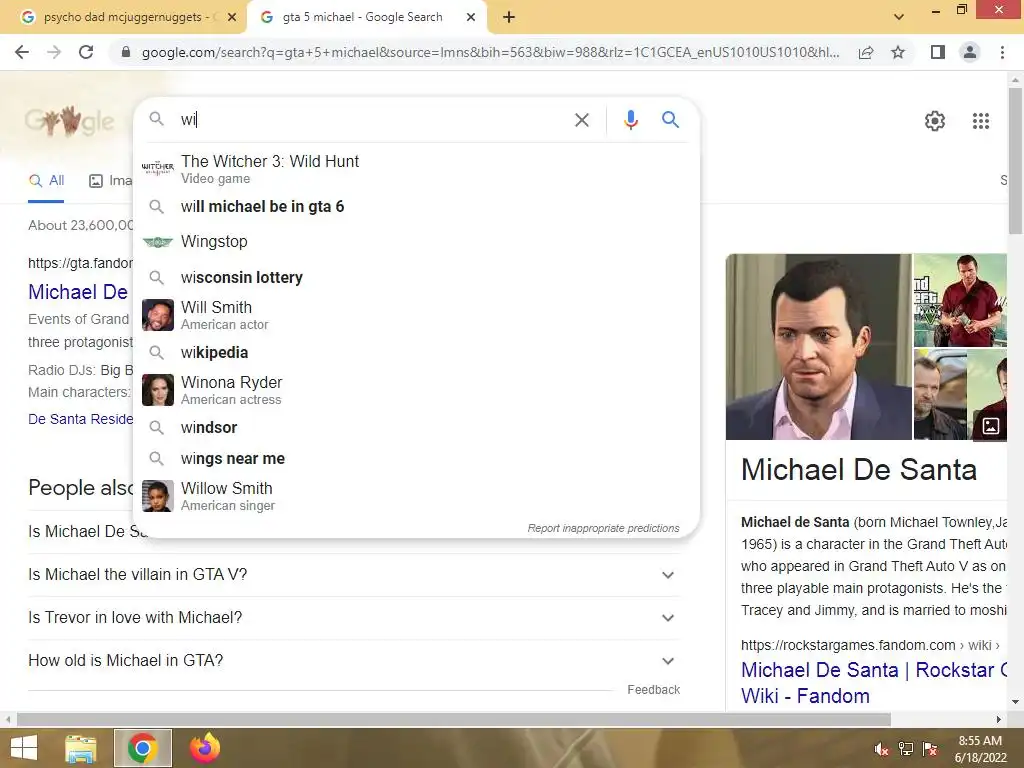Switch to gta 5 michael tab
The width and height of the screenshot is (1024, 768).
pos(366,17)
